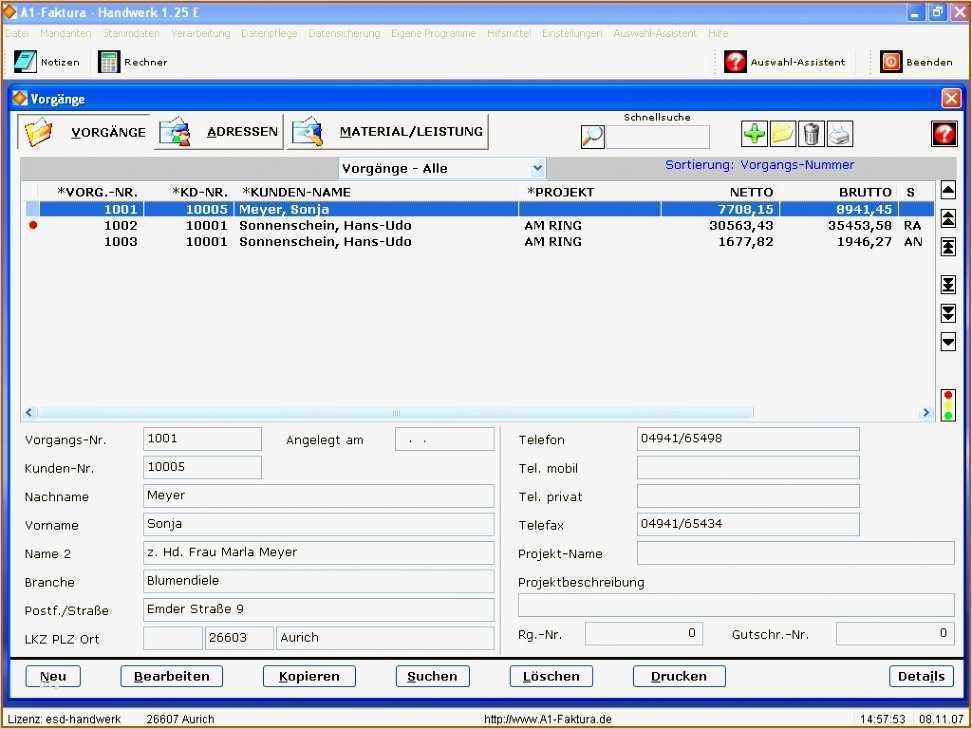The height and width of the screenshot is (729, 972).
Task: Click the traffic light status icon
Action: click(x=948, y=405)
